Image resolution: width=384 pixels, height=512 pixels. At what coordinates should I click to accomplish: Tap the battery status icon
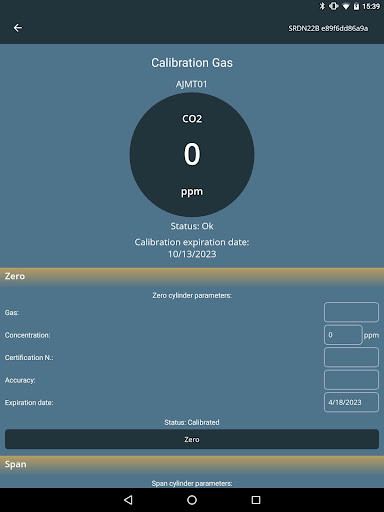coord(356,6)
